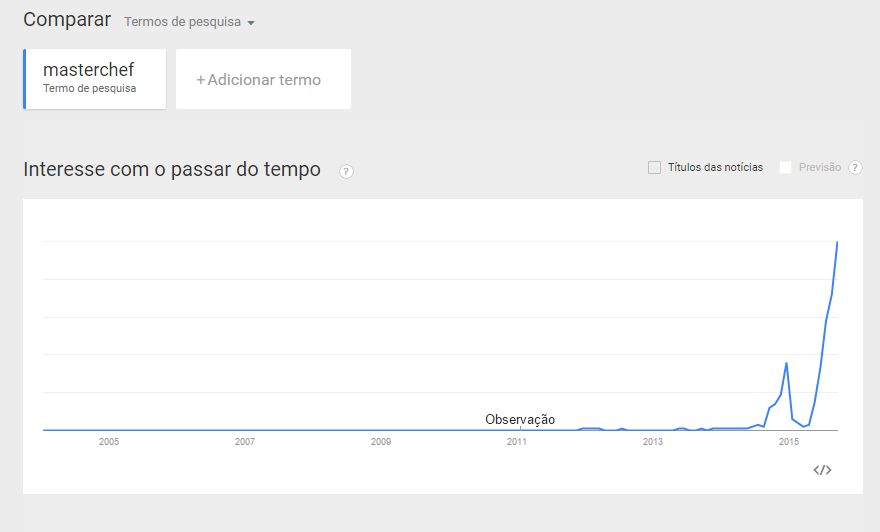Click the Termo de pesquisa label under masterchef

click(89, 88)
